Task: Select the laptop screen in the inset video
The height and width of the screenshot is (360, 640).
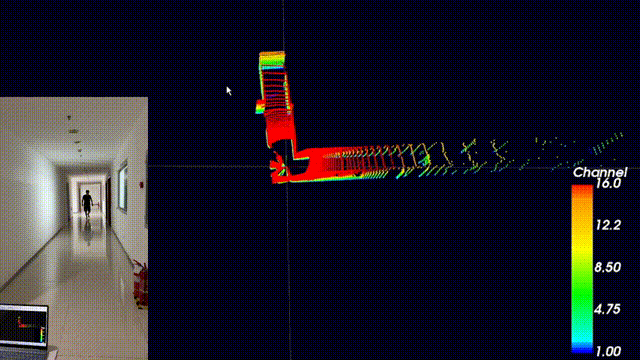Action: coord(23,326)
